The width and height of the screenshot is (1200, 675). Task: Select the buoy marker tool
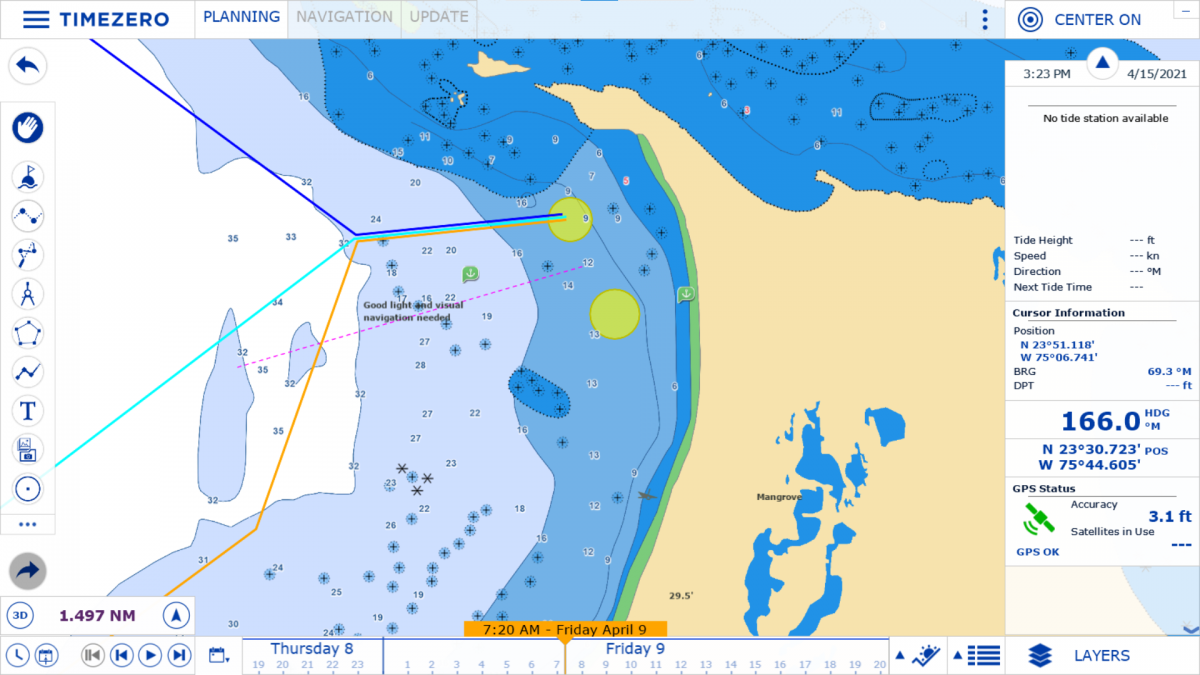pos(28,177)
